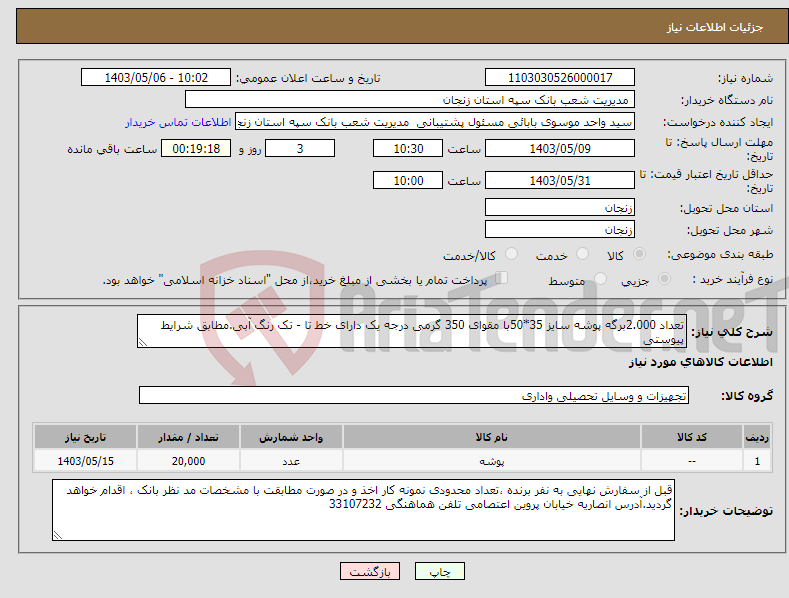Click the استان محل تحویل label
The width and height of the screenshot is (789, 598).
click(726, 208)
